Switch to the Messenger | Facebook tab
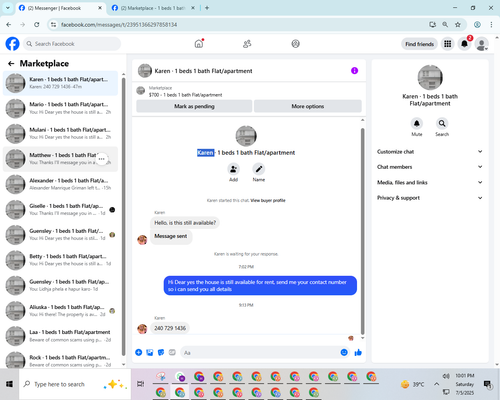 [x=61, y=8]
